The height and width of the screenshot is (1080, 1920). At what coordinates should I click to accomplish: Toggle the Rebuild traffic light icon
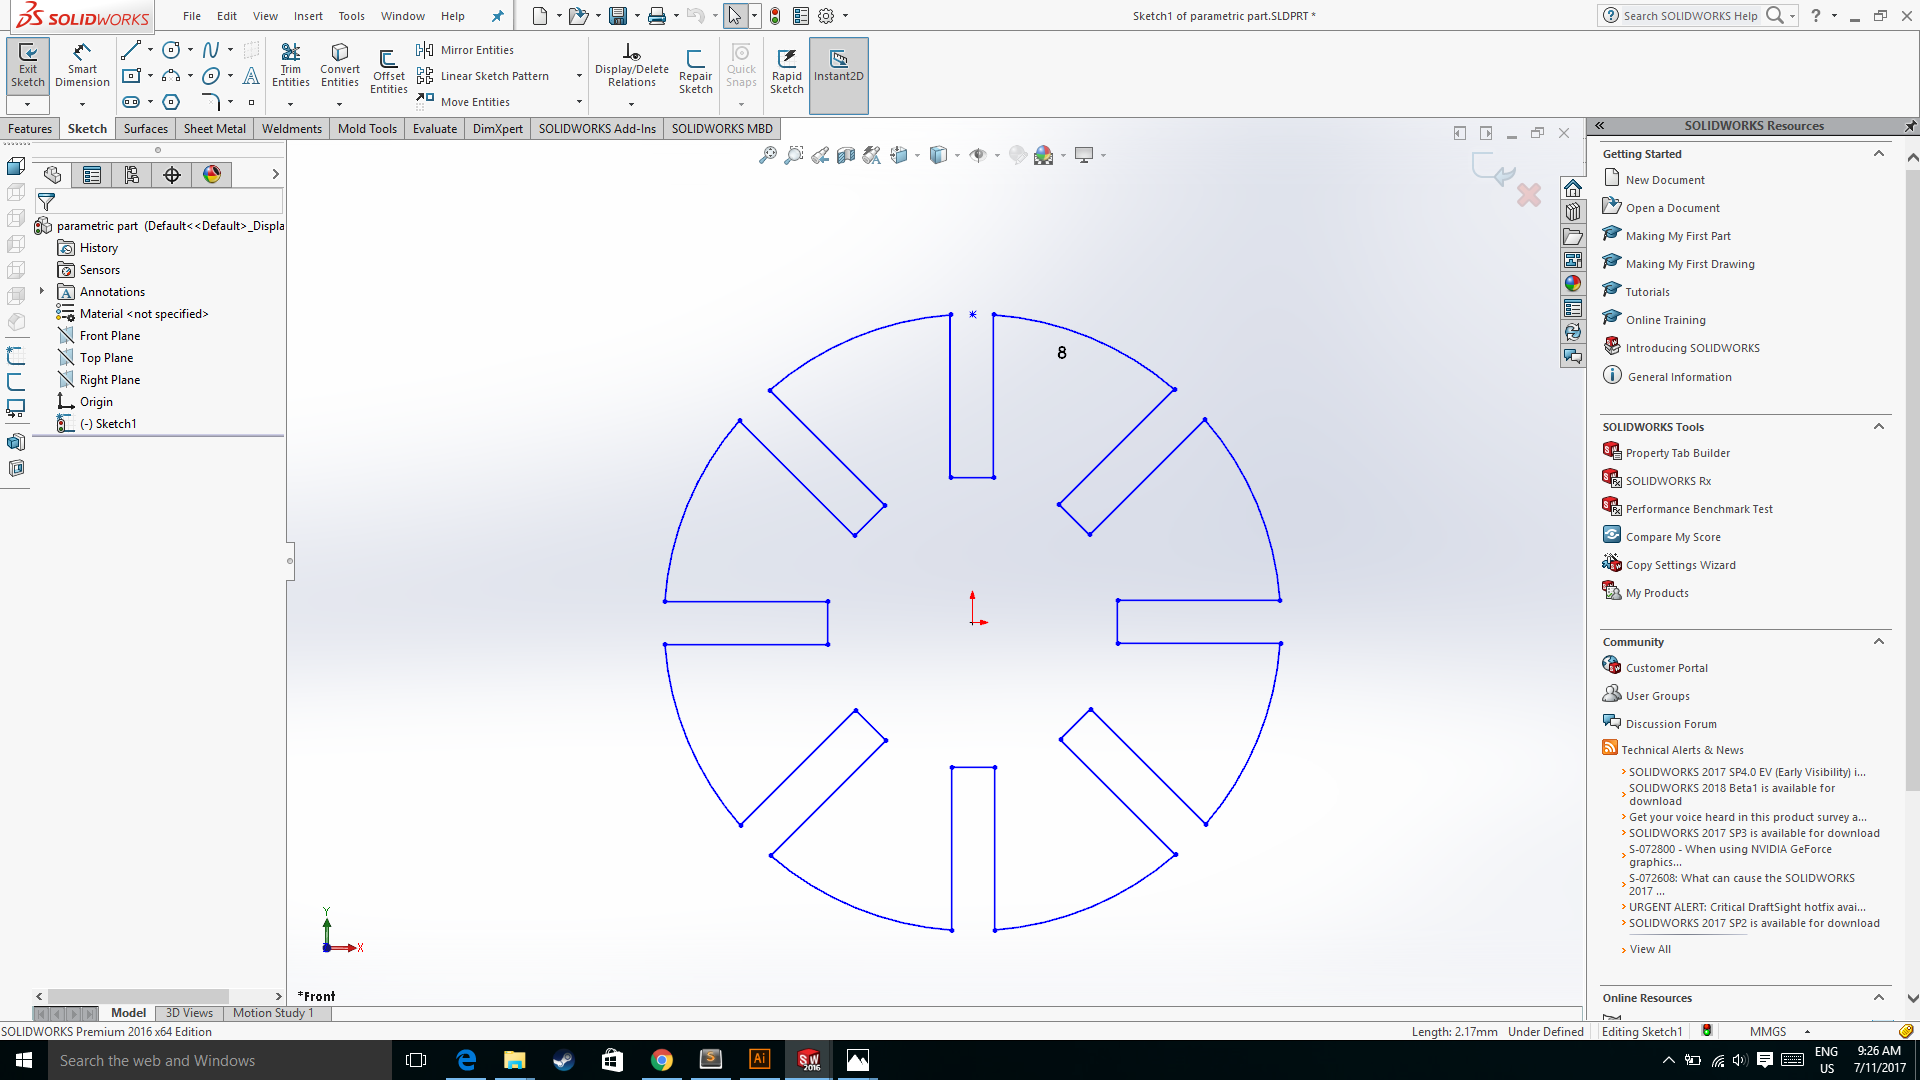coord(775,16)
